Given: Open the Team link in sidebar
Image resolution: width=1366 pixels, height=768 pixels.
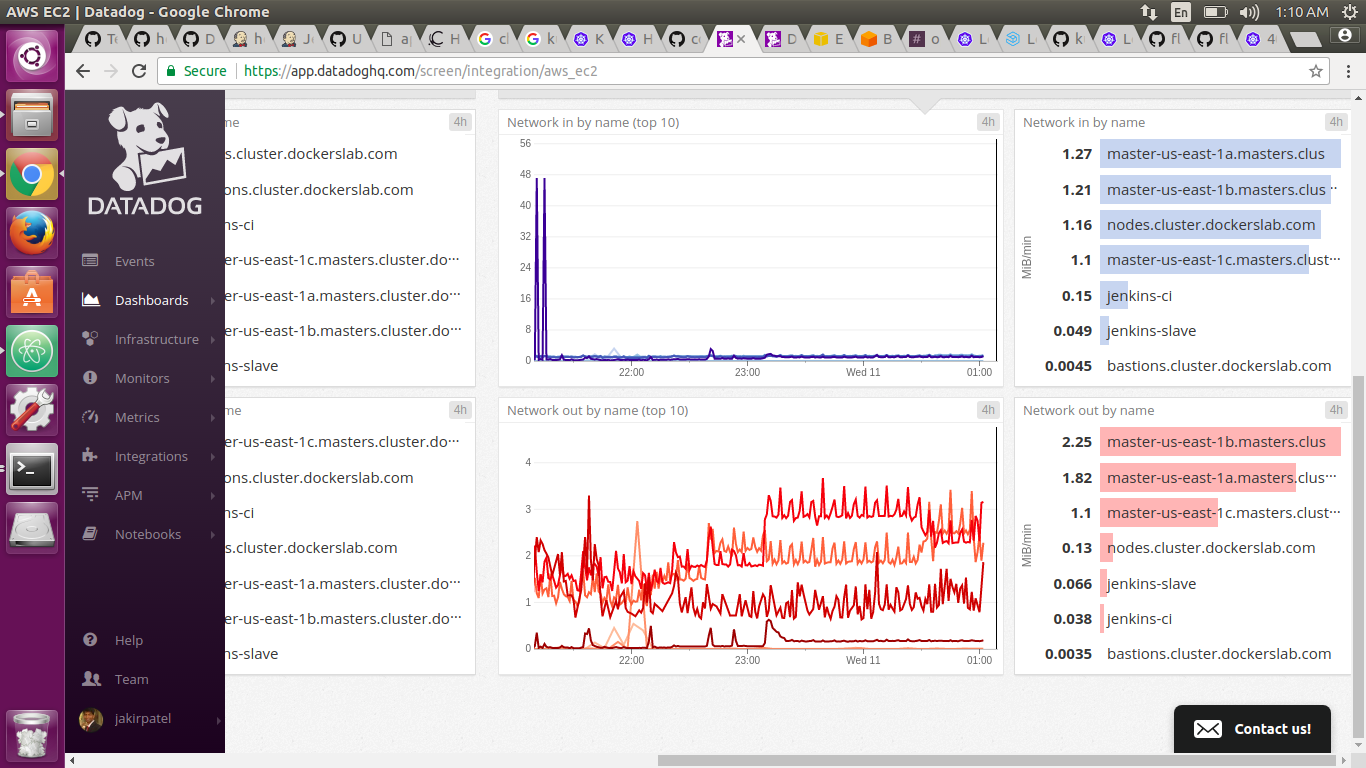Looking at the screenshot, I should coord(131,679).
